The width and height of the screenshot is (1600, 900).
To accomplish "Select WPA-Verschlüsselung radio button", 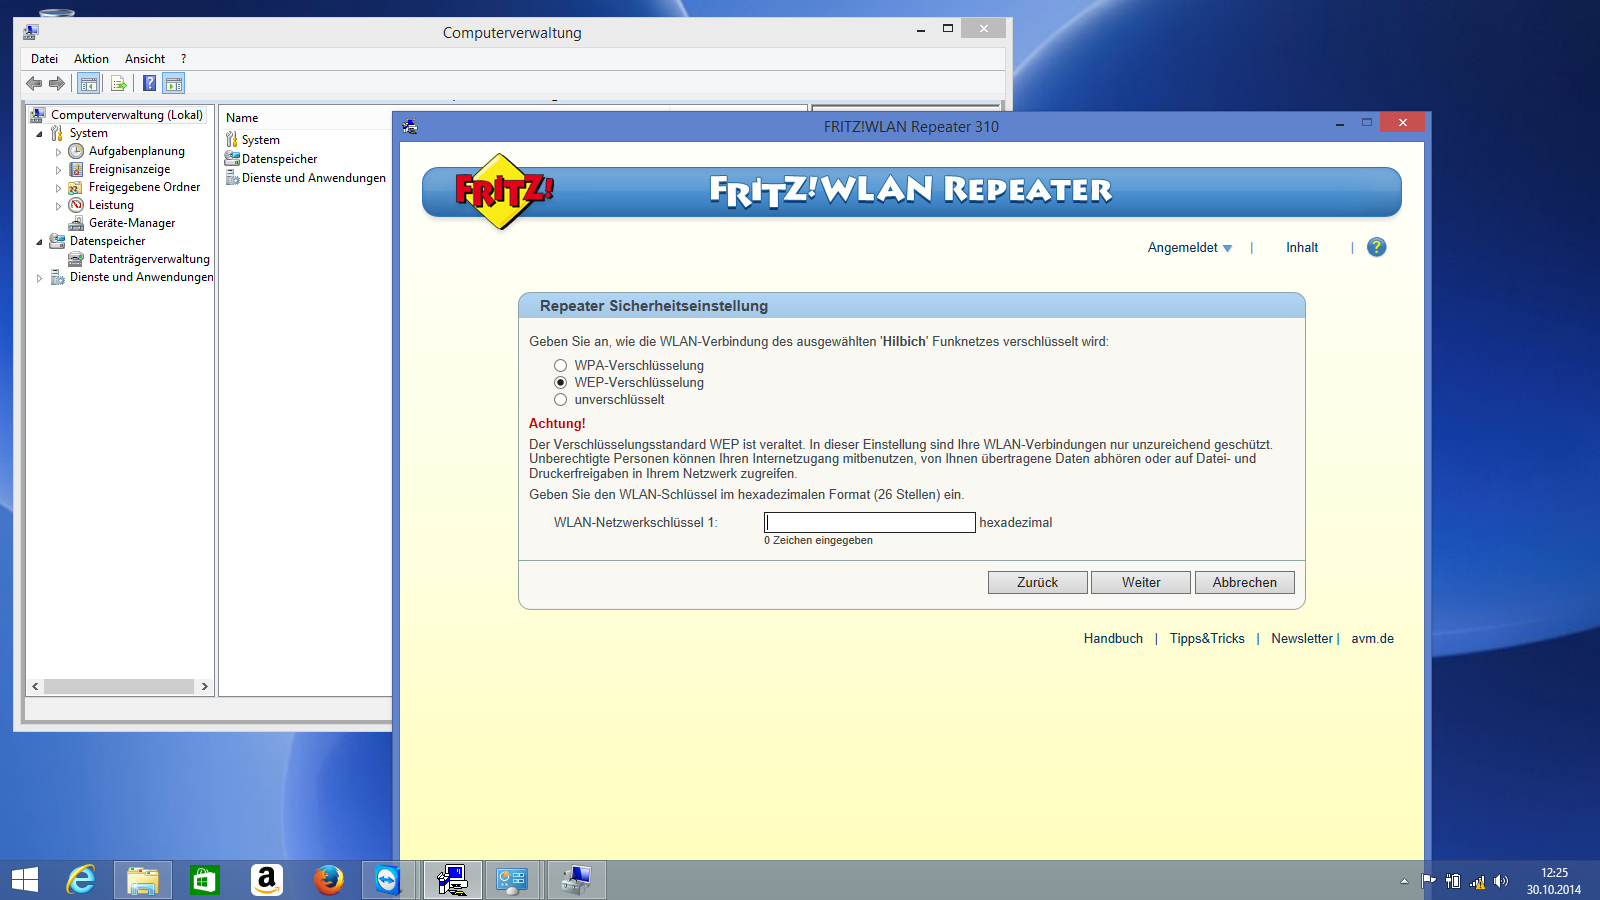I will point(561,366).
